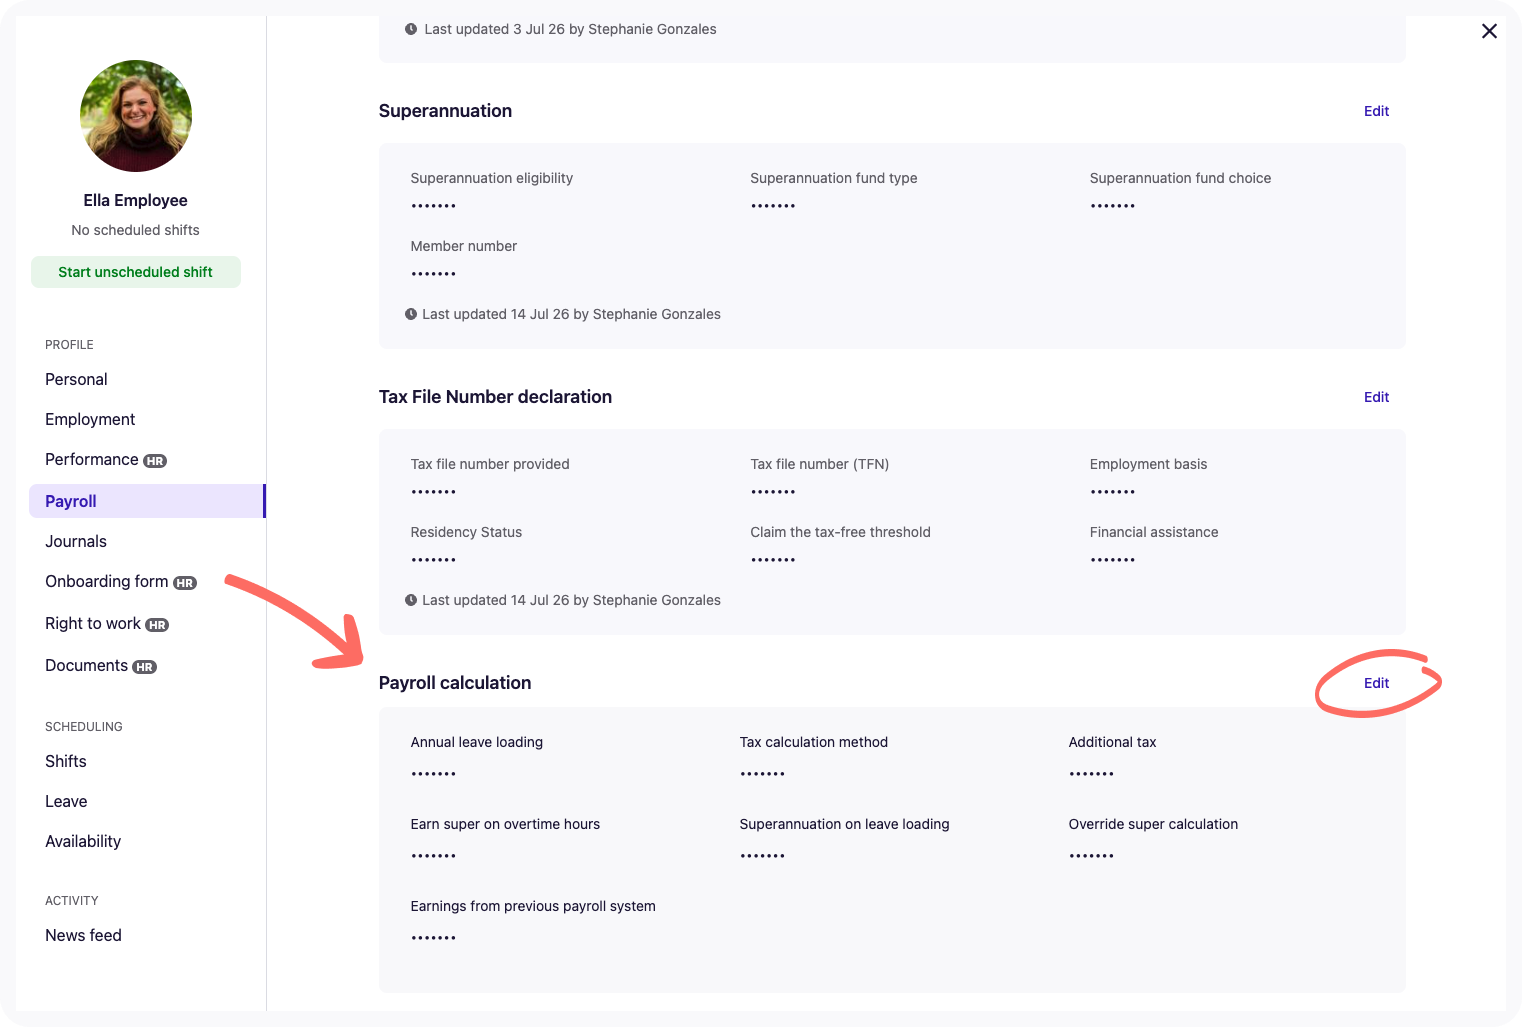1522x1027 pixels.
Task: Open the Employment section
Action: [x=90, y=419]
